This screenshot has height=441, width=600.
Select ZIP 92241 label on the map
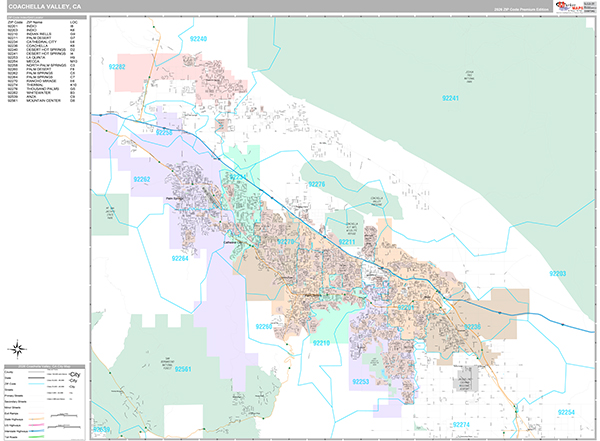450,98
